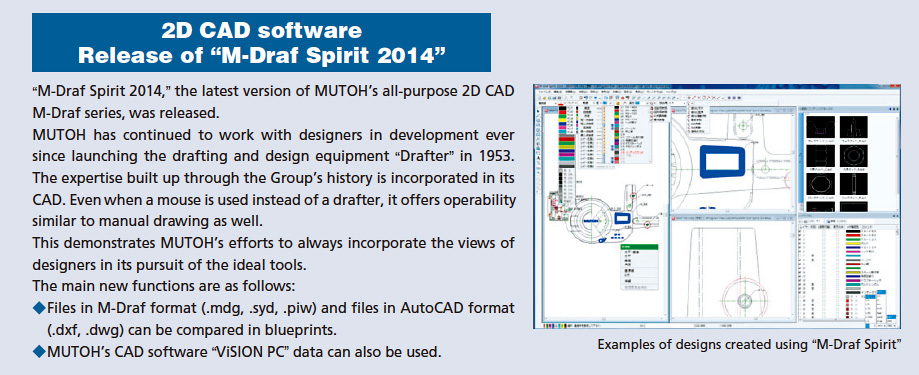Click the red icon on lower-right drawing window title

[673, 219]
